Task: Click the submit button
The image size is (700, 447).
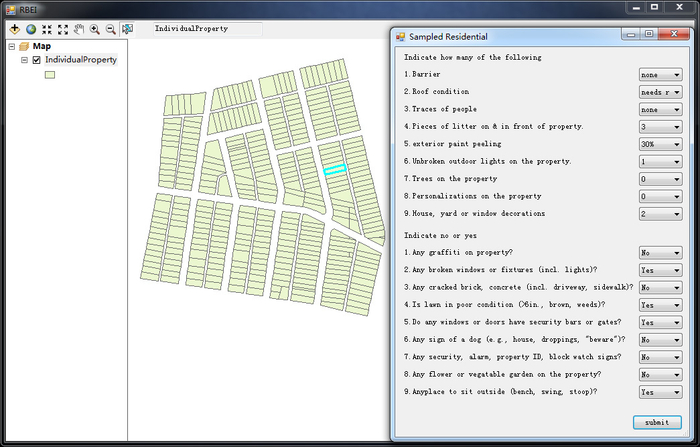Action: (657, 421)
